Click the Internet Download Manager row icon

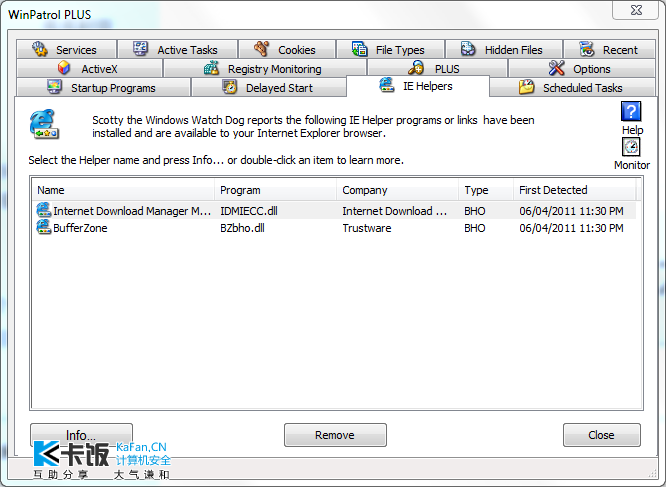[x=43, y=210]
